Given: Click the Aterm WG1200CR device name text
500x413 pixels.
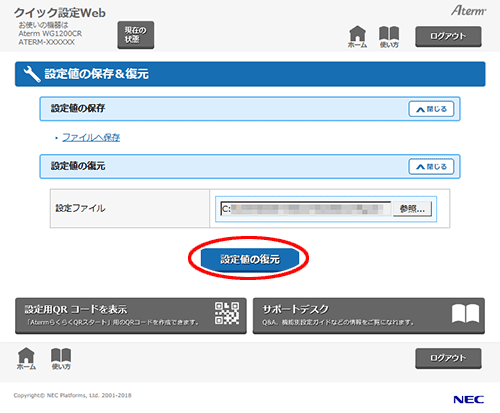Looking at the screenshot, I should 50,34.
